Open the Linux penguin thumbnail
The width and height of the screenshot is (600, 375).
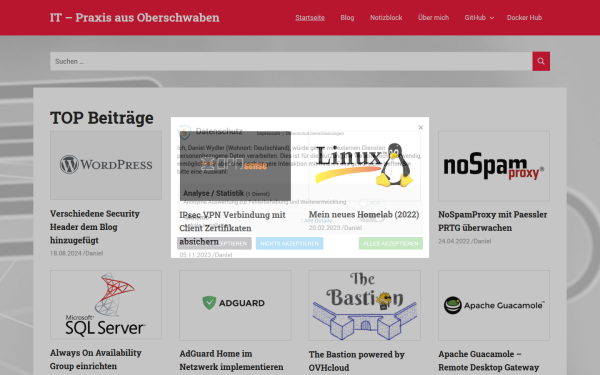tap(364, 166)
